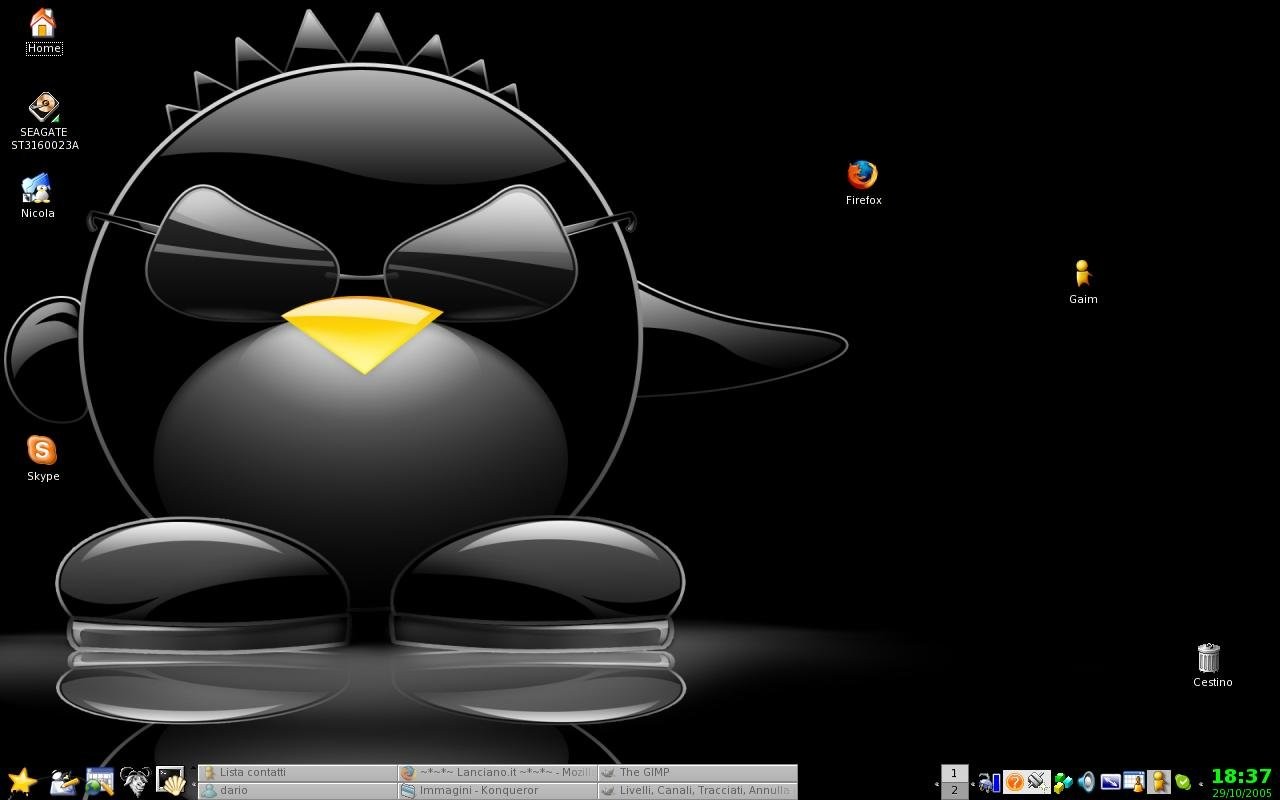Screen dimensions: 1280x800
Task: Click the battery power tray icon
Action: pos(989,782)
